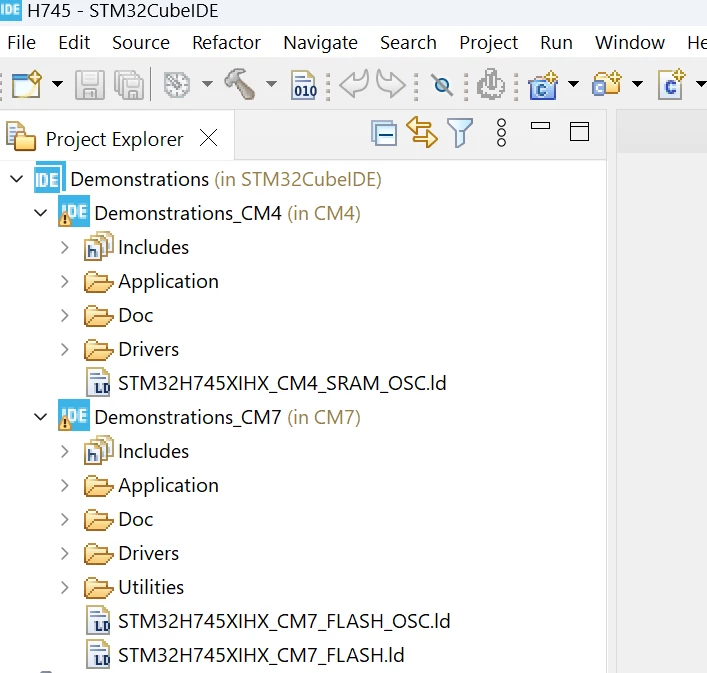Click the build configuration gear icon
707x673 pixels.
[177, 84]
